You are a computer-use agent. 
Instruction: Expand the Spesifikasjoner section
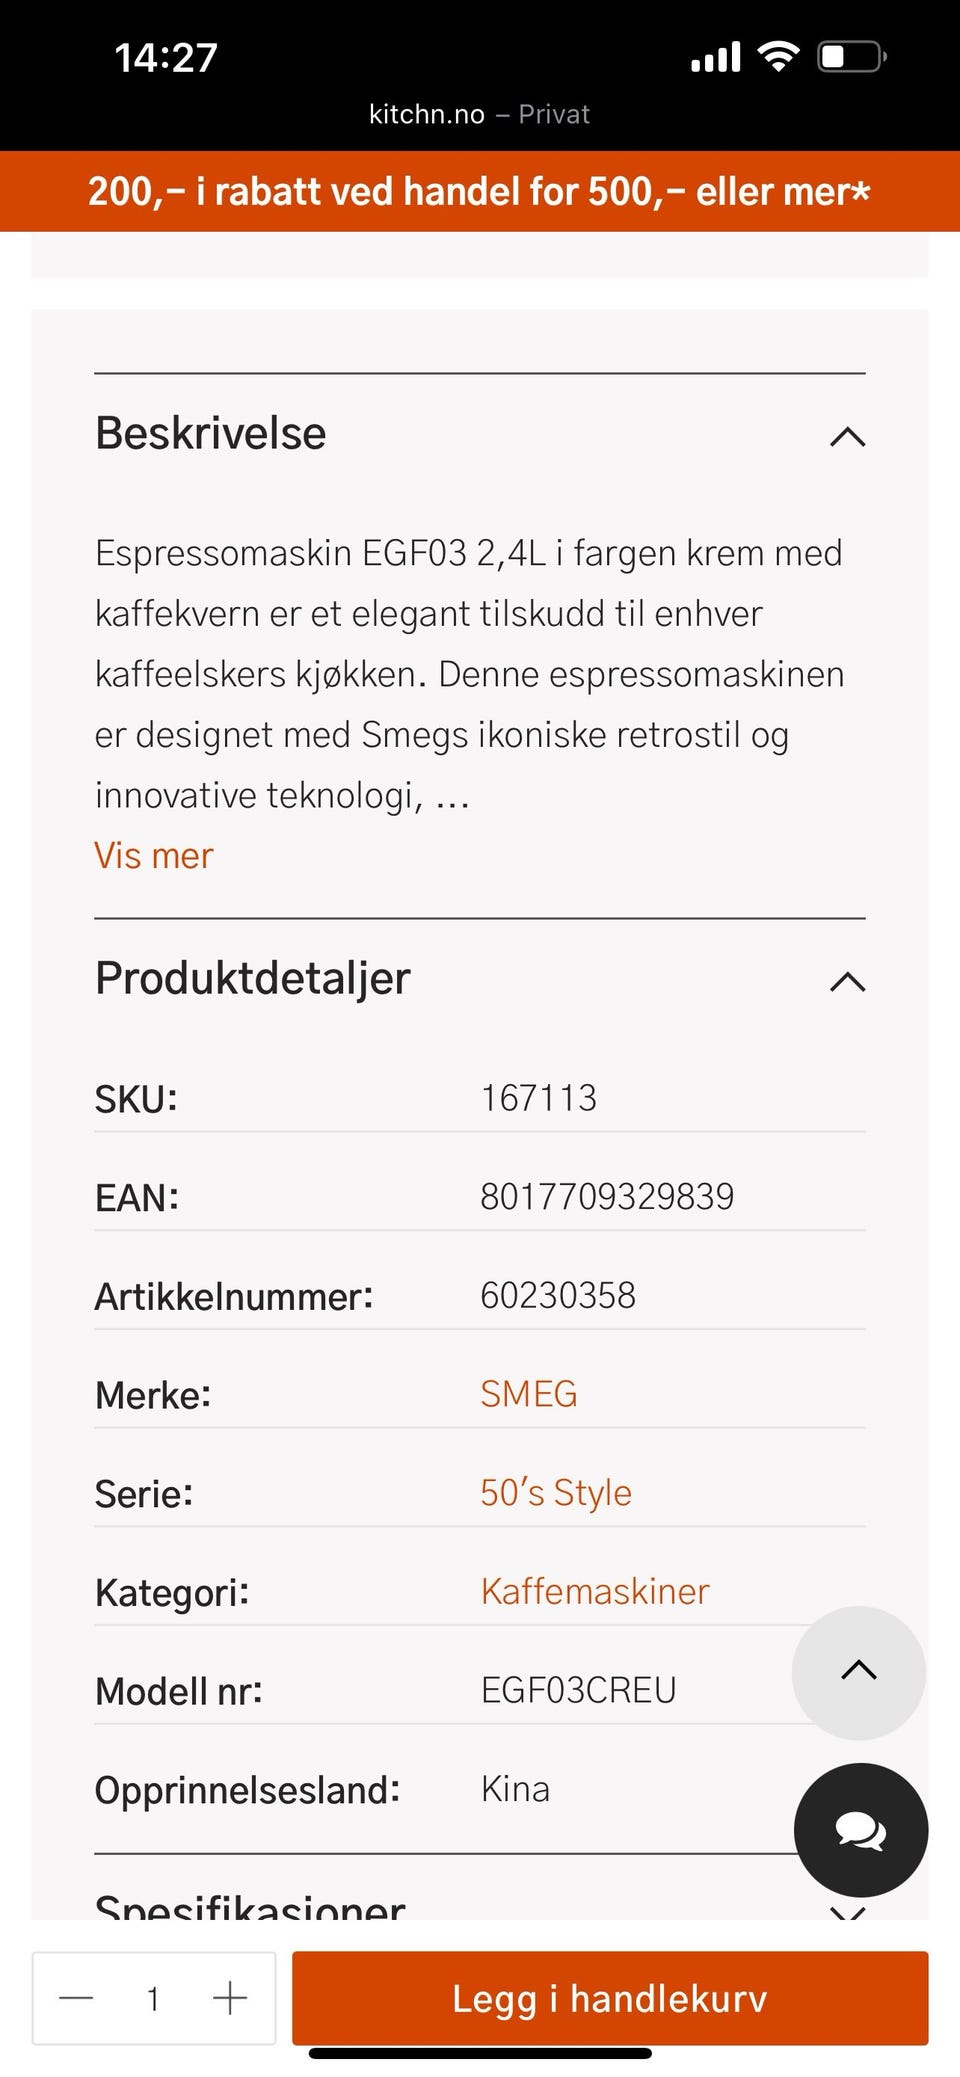(250, 1906)
